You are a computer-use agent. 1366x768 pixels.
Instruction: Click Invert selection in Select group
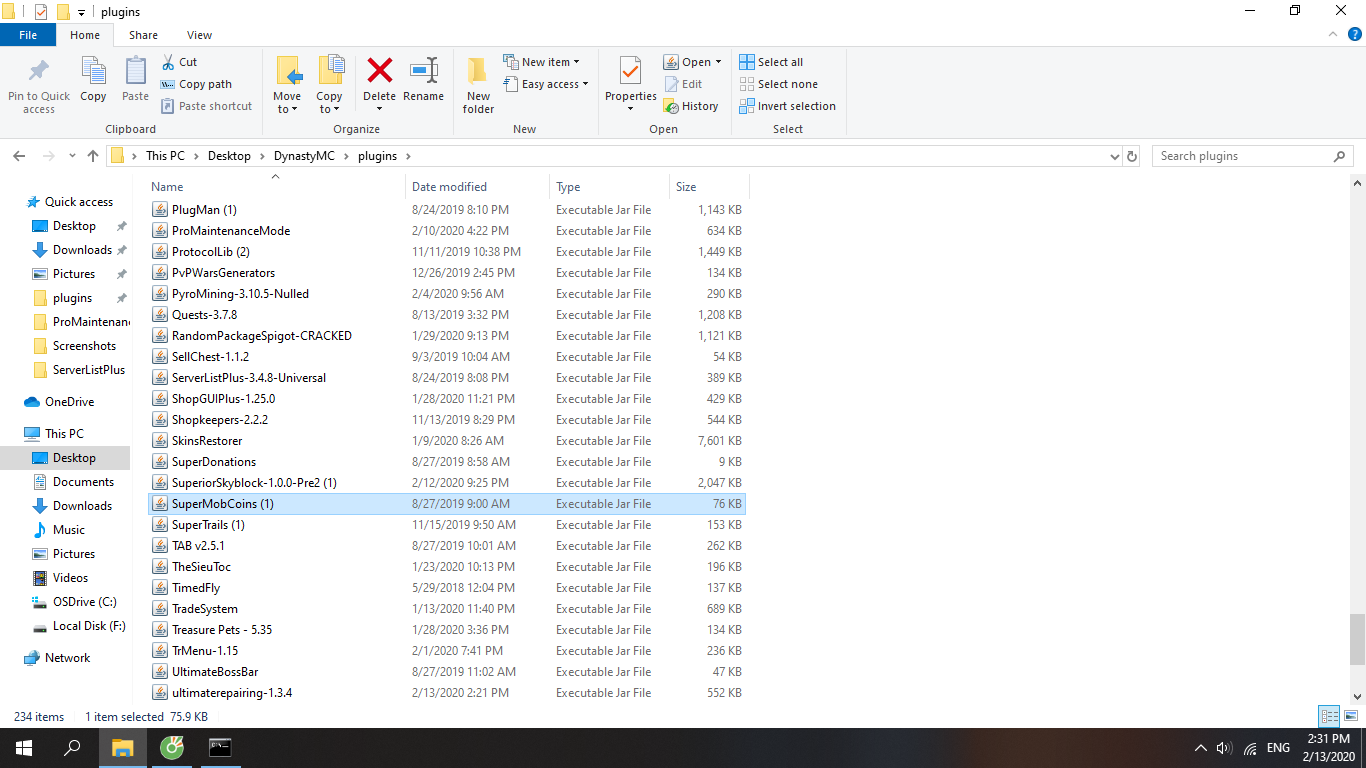[788, 106]
